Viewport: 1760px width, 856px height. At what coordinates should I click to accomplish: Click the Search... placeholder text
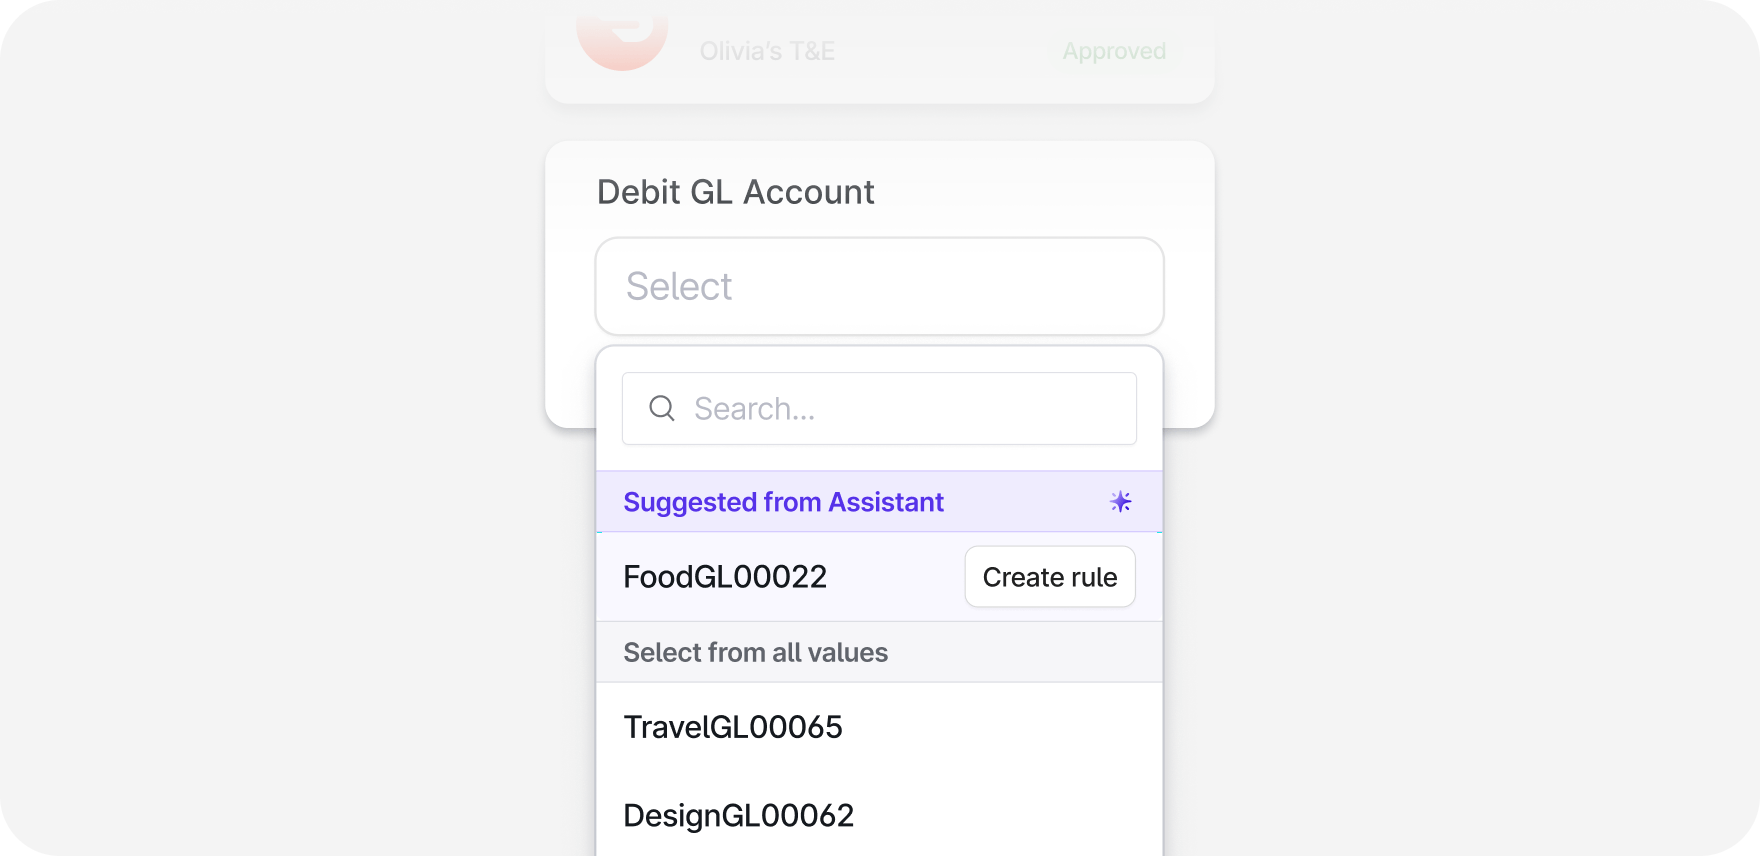755,409
